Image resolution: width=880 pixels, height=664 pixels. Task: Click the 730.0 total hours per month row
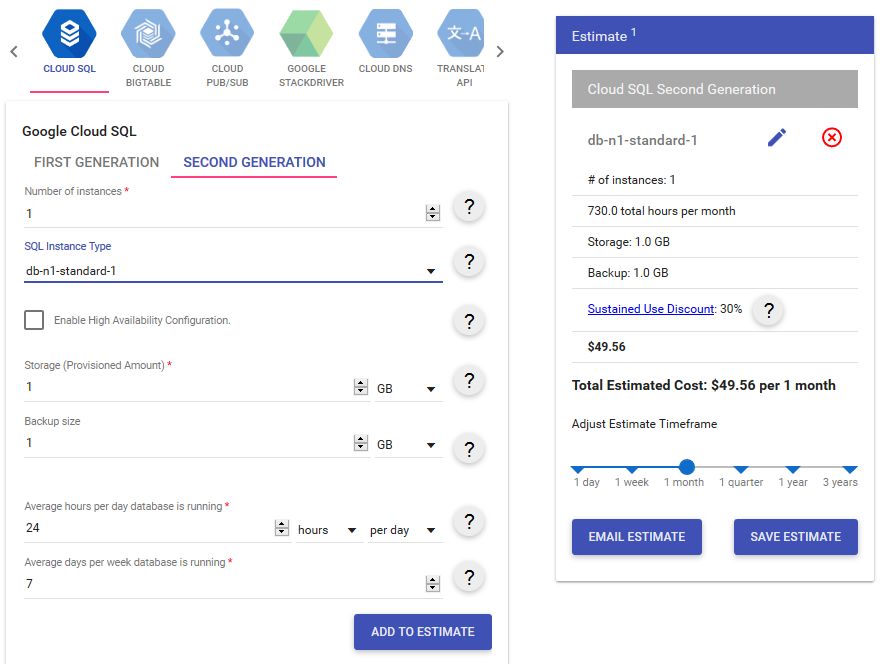coord(714,211)
